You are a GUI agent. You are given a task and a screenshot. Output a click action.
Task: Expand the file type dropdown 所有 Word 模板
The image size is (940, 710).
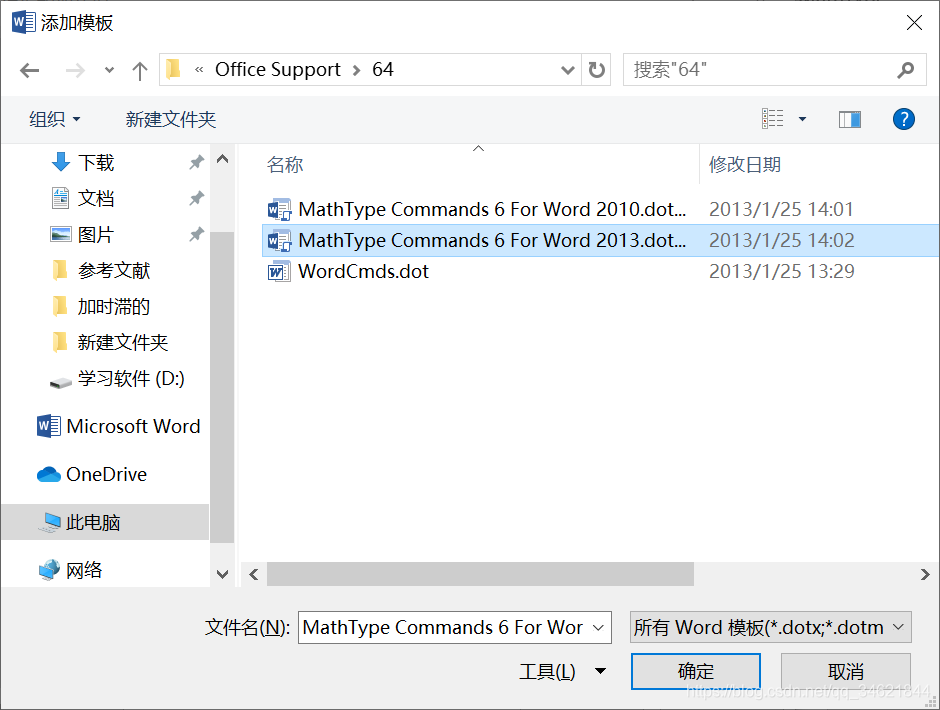click(770, 627)
